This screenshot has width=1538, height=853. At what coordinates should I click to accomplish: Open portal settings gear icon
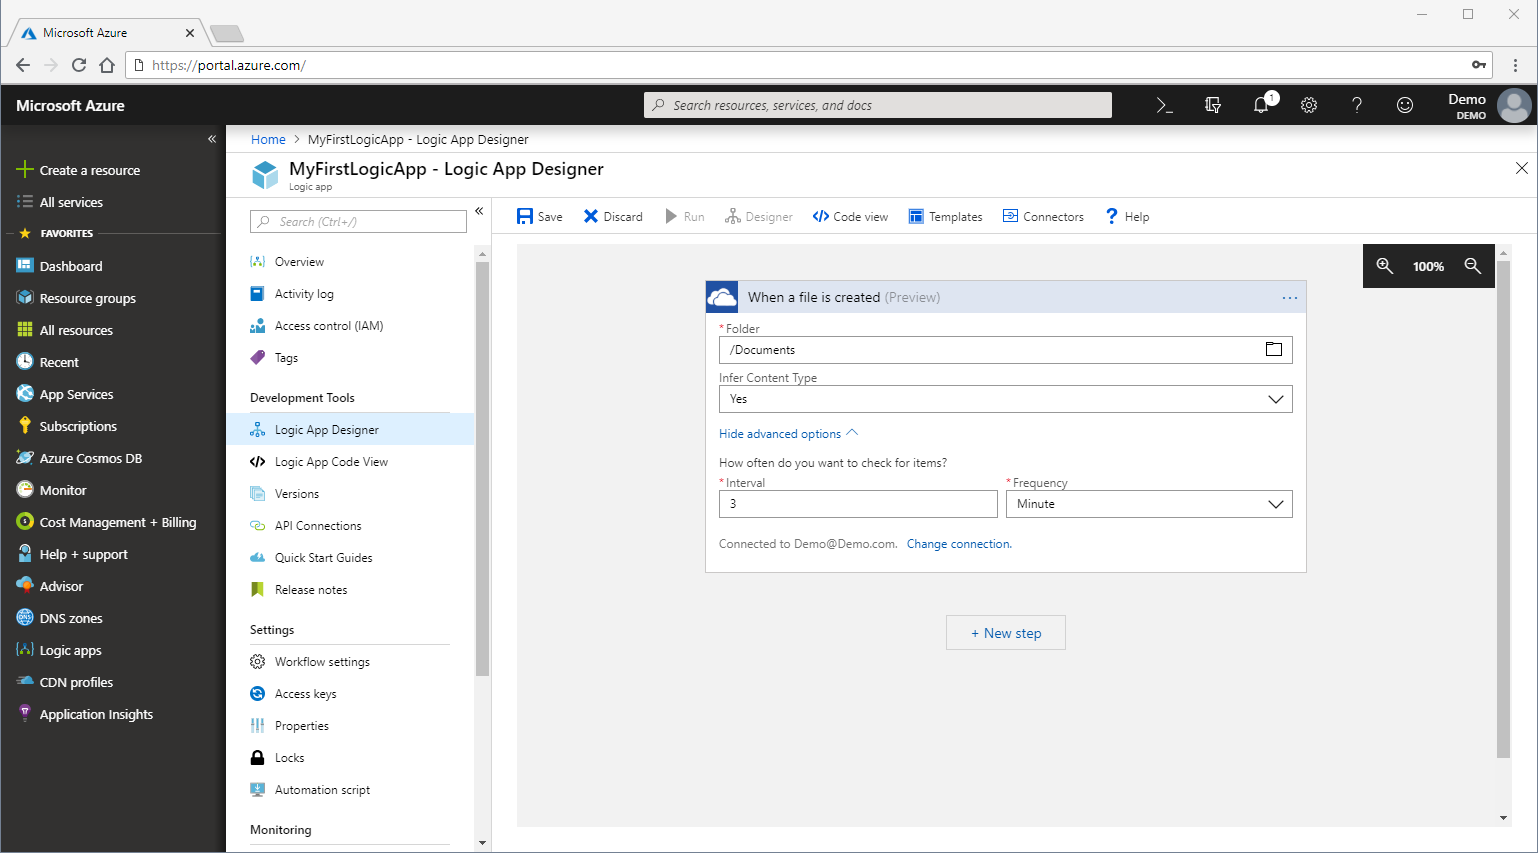point(1309,105)
